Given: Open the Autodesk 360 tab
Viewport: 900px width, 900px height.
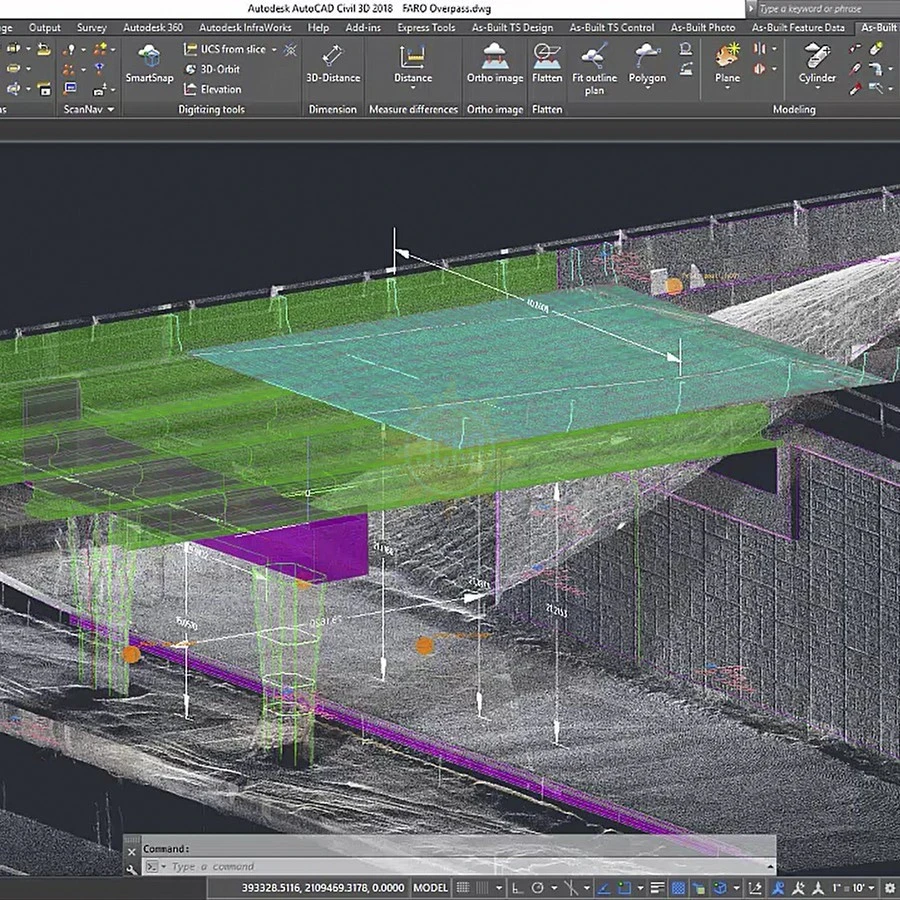Looking at the screenshot, I should (x=153, y=28).
